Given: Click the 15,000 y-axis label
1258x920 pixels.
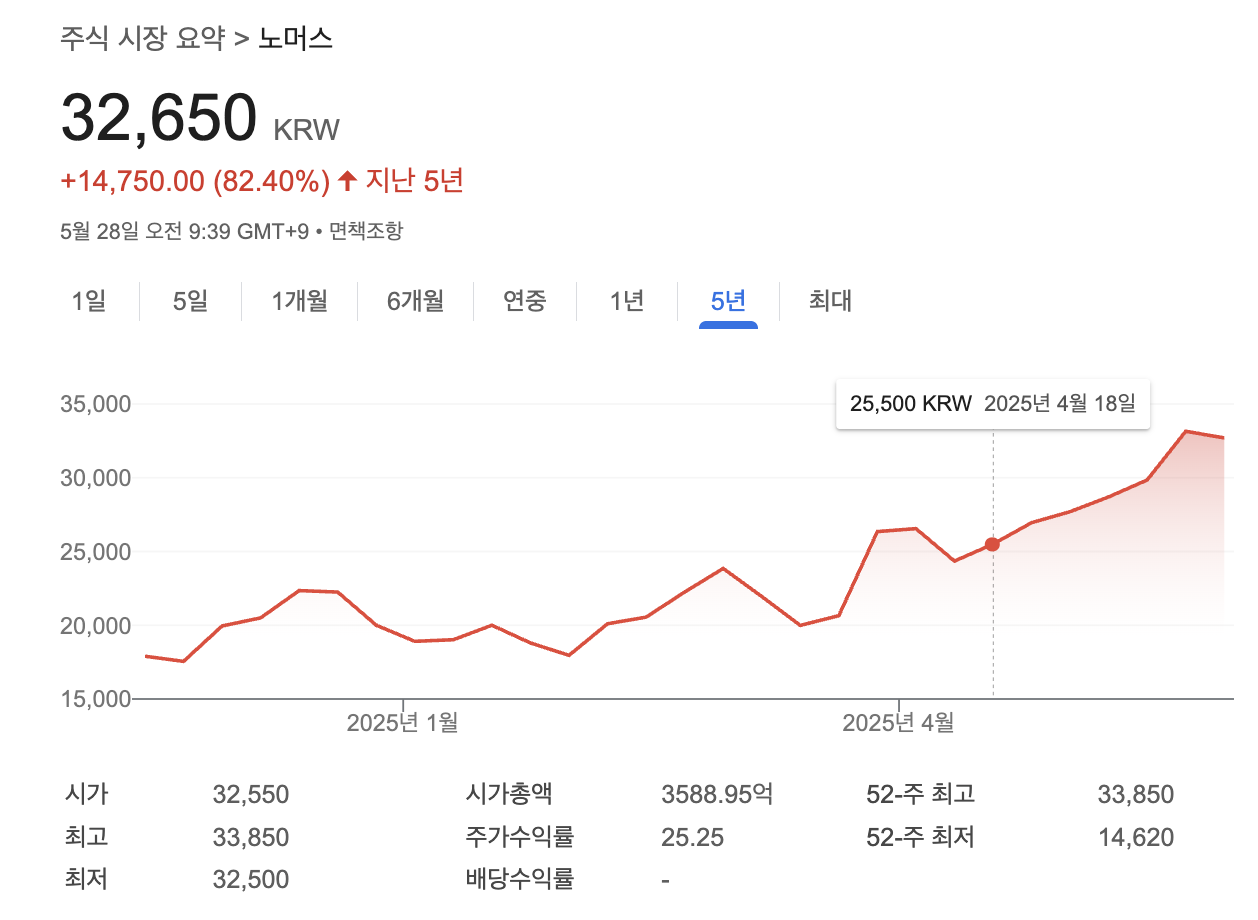Looking at the screenshot, I should coord(96,699).
